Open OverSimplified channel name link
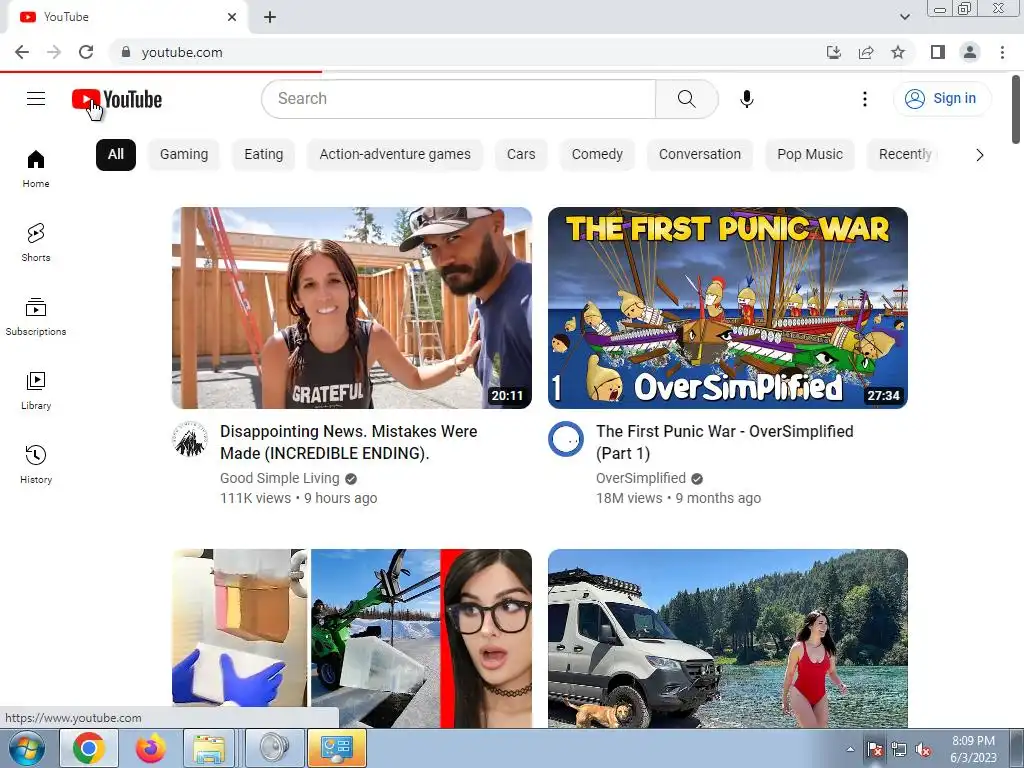This screenshot has height=768, width=1024. click(641, 478)
